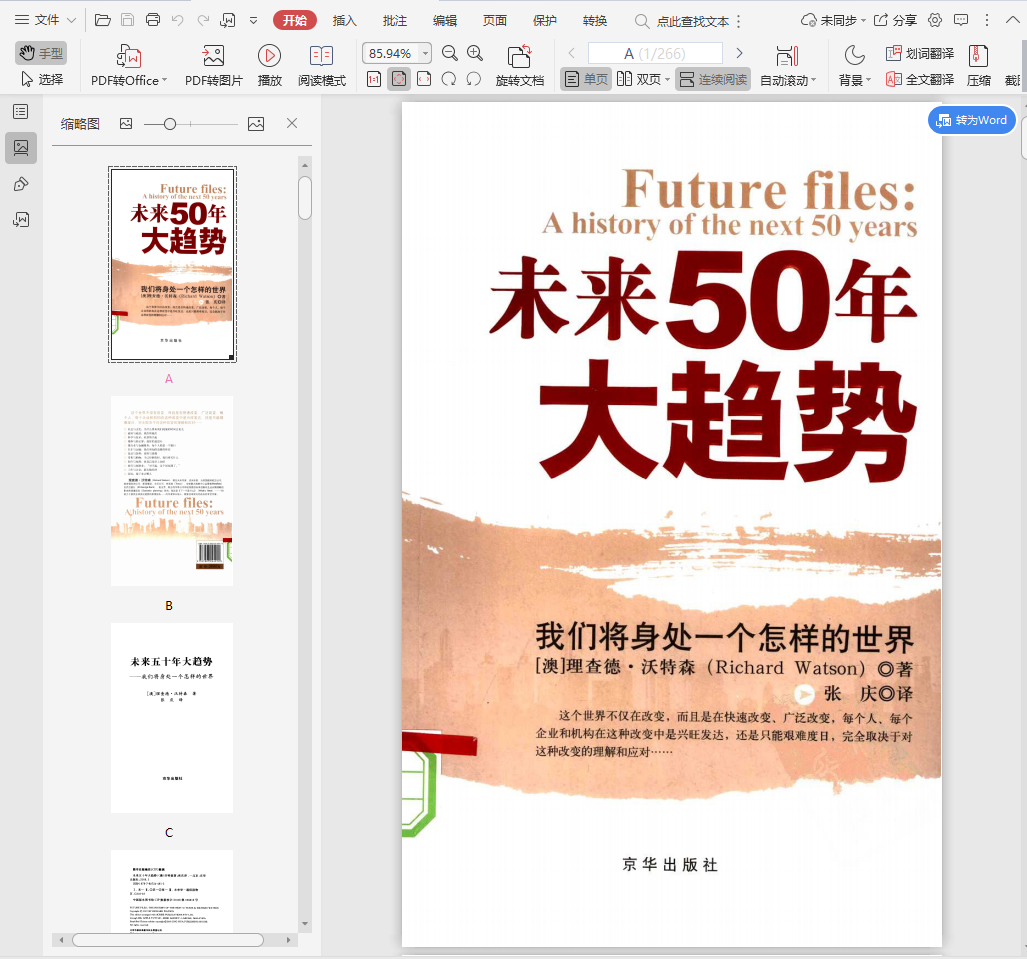
Task: Open the 文件 menu
Action: (x=45, y=20)
